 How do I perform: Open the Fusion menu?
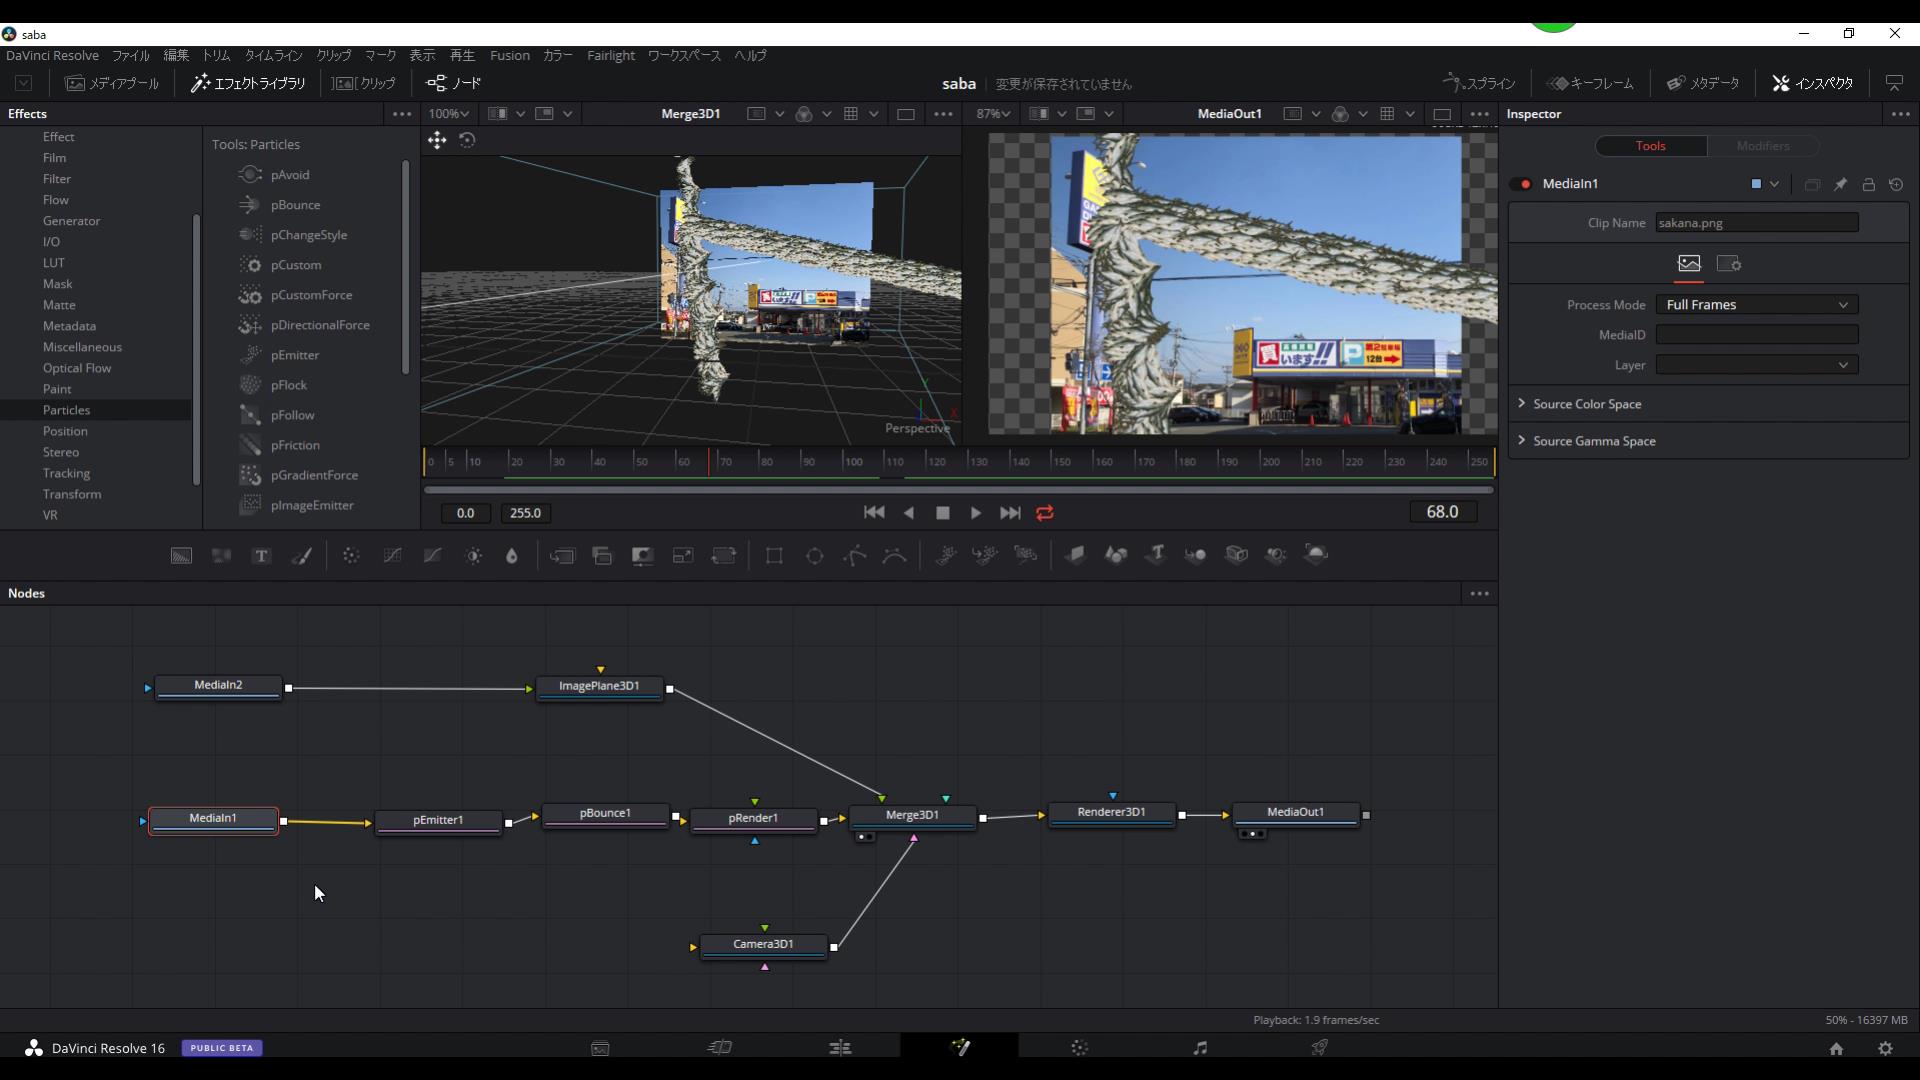(510, 55)
